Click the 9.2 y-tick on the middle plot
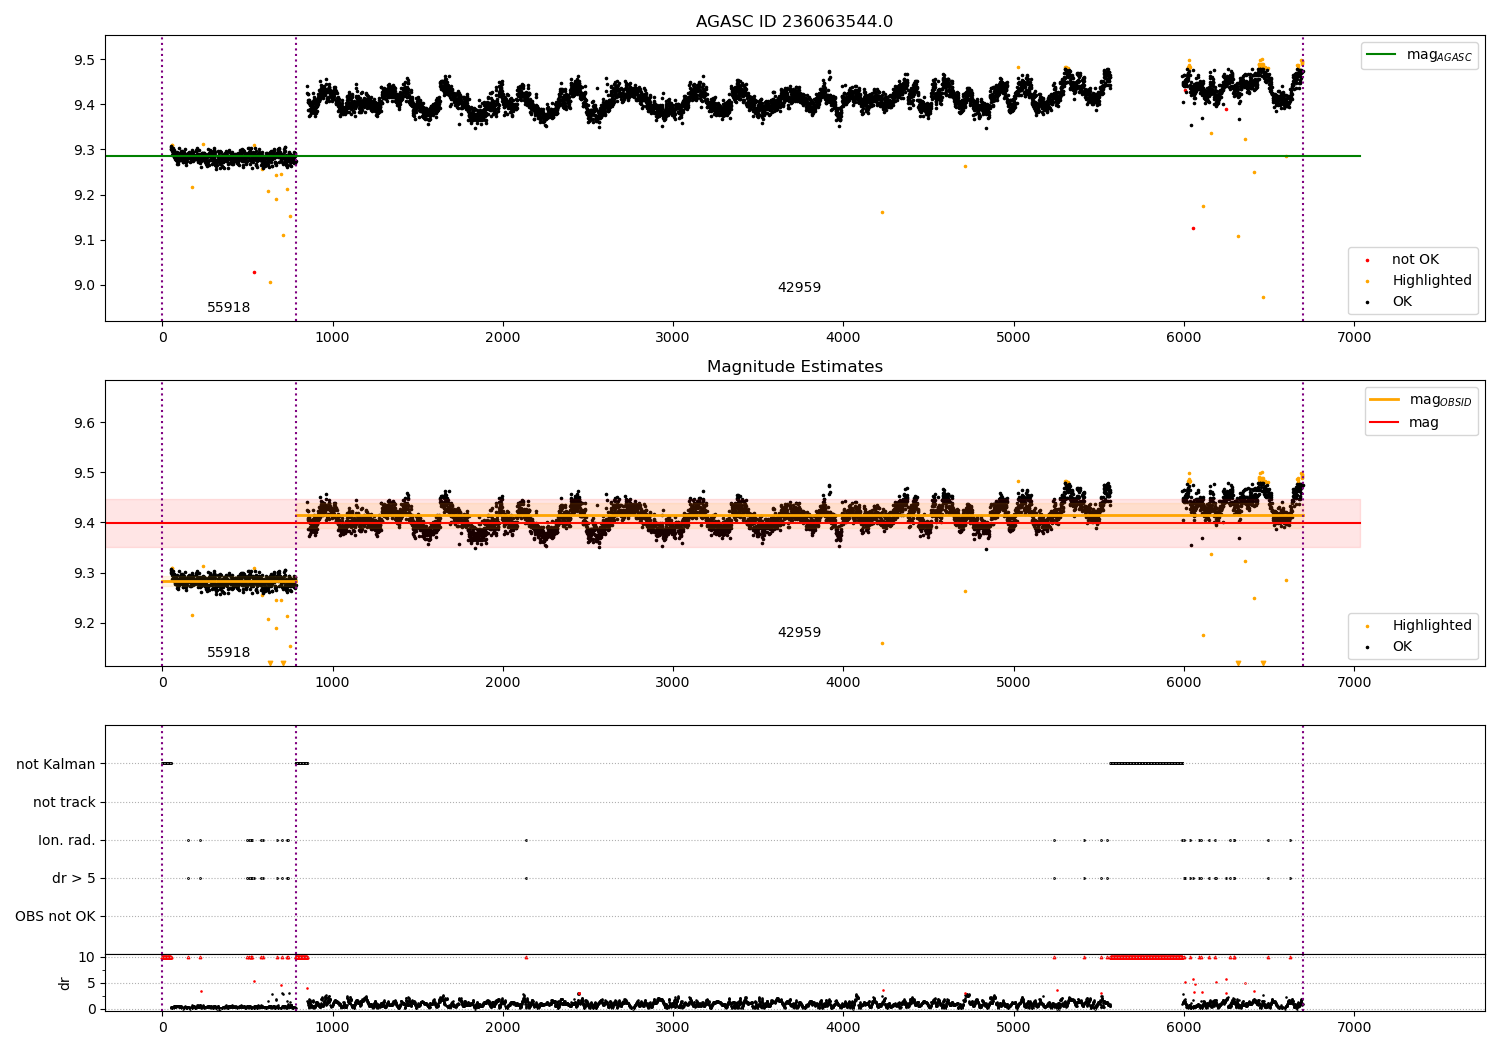 pyautogui.click(x=84, y=623)
